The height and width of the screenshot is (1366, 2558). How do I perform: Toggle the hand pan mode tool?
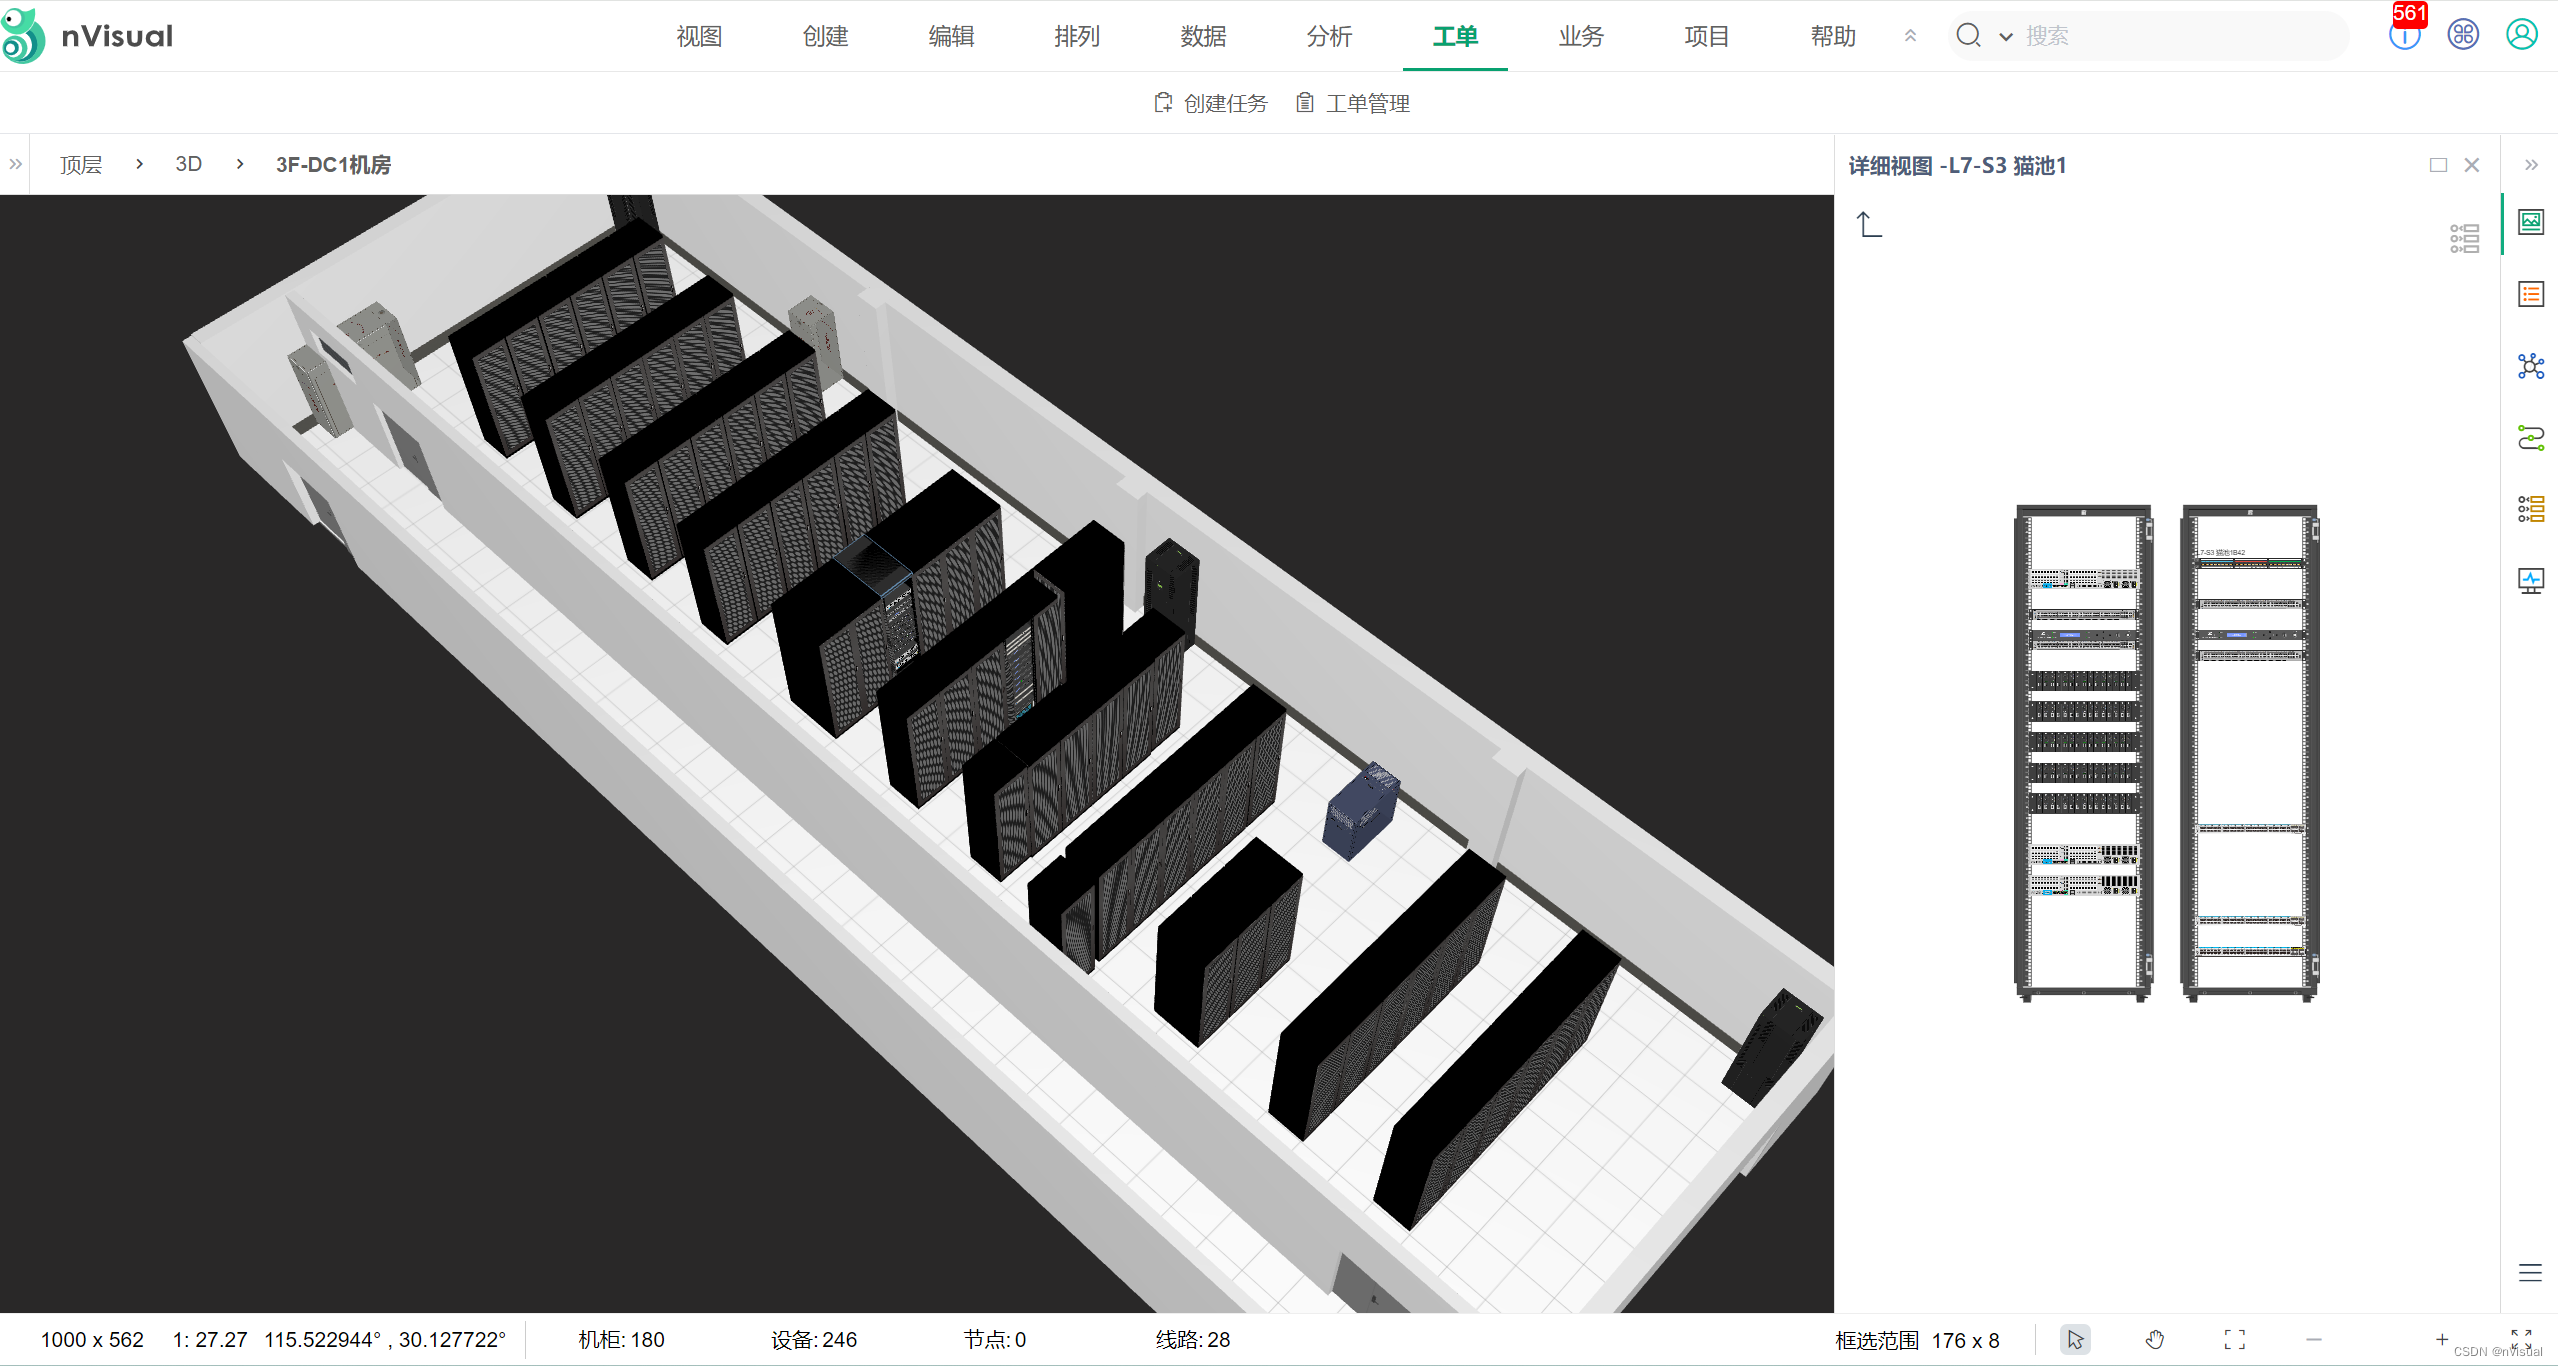click(2155, 1340)
